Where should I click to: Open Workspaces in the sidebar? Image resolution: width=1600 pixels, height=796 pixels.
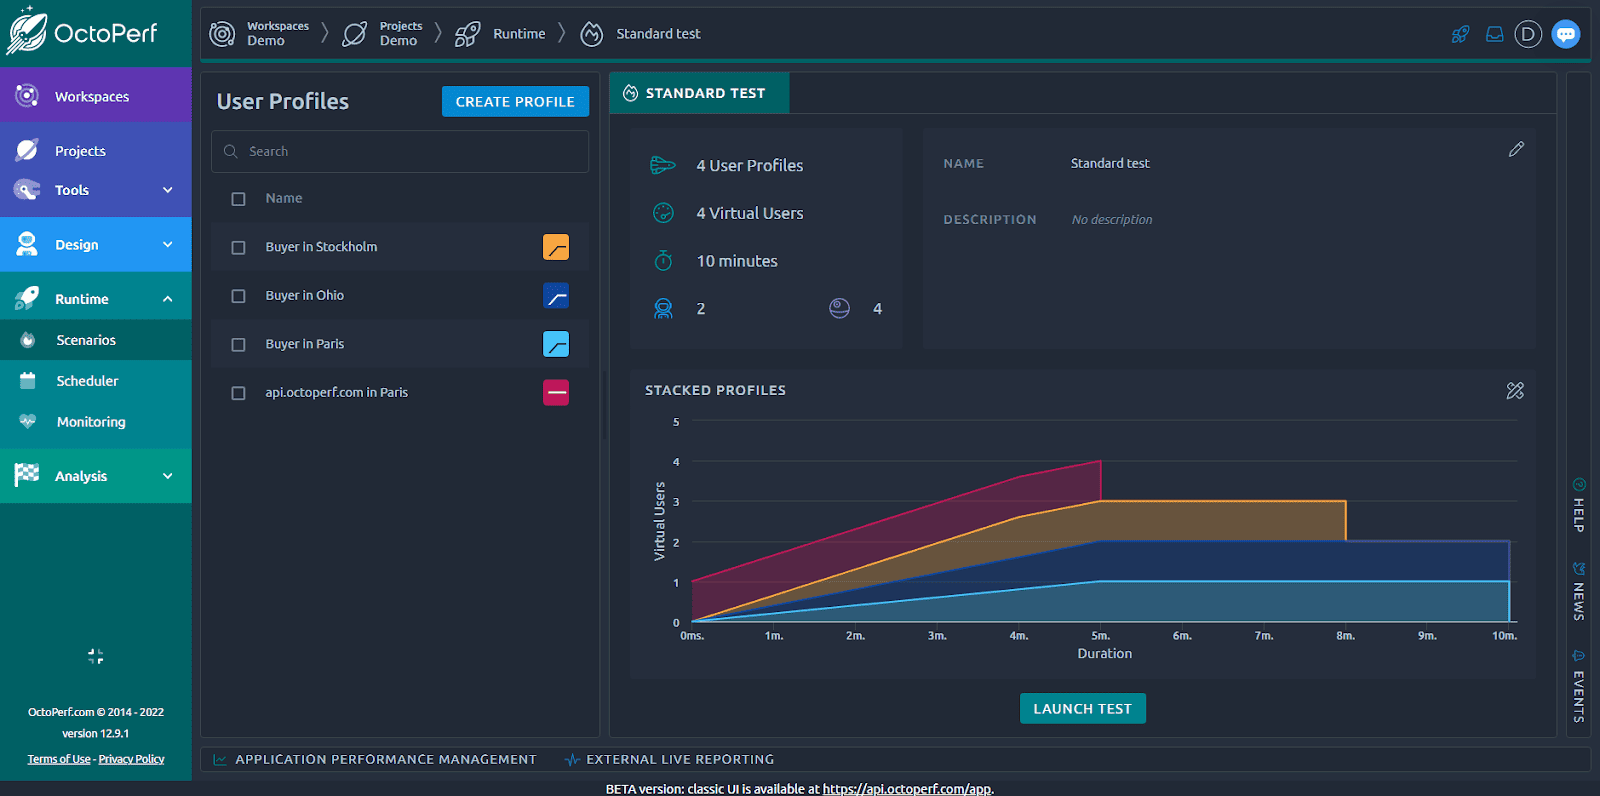(96, 96)
